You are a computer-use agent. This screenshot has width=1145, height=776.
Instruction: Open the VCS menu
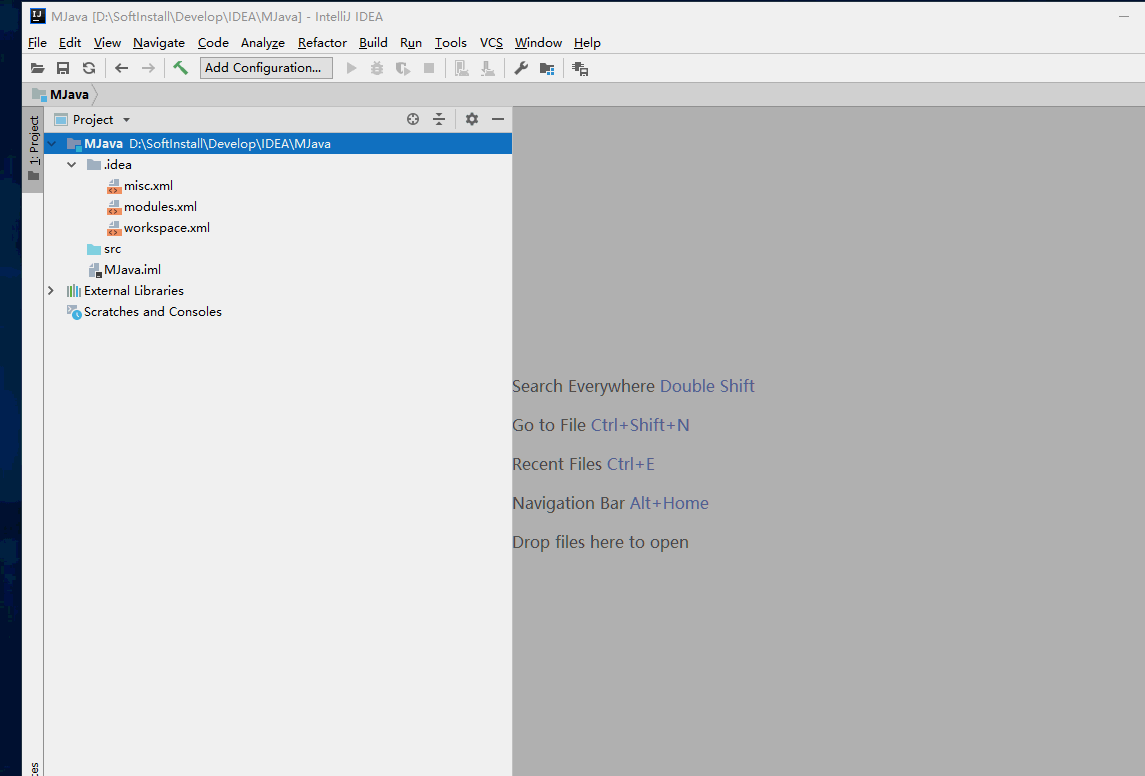tap(491, 43)
